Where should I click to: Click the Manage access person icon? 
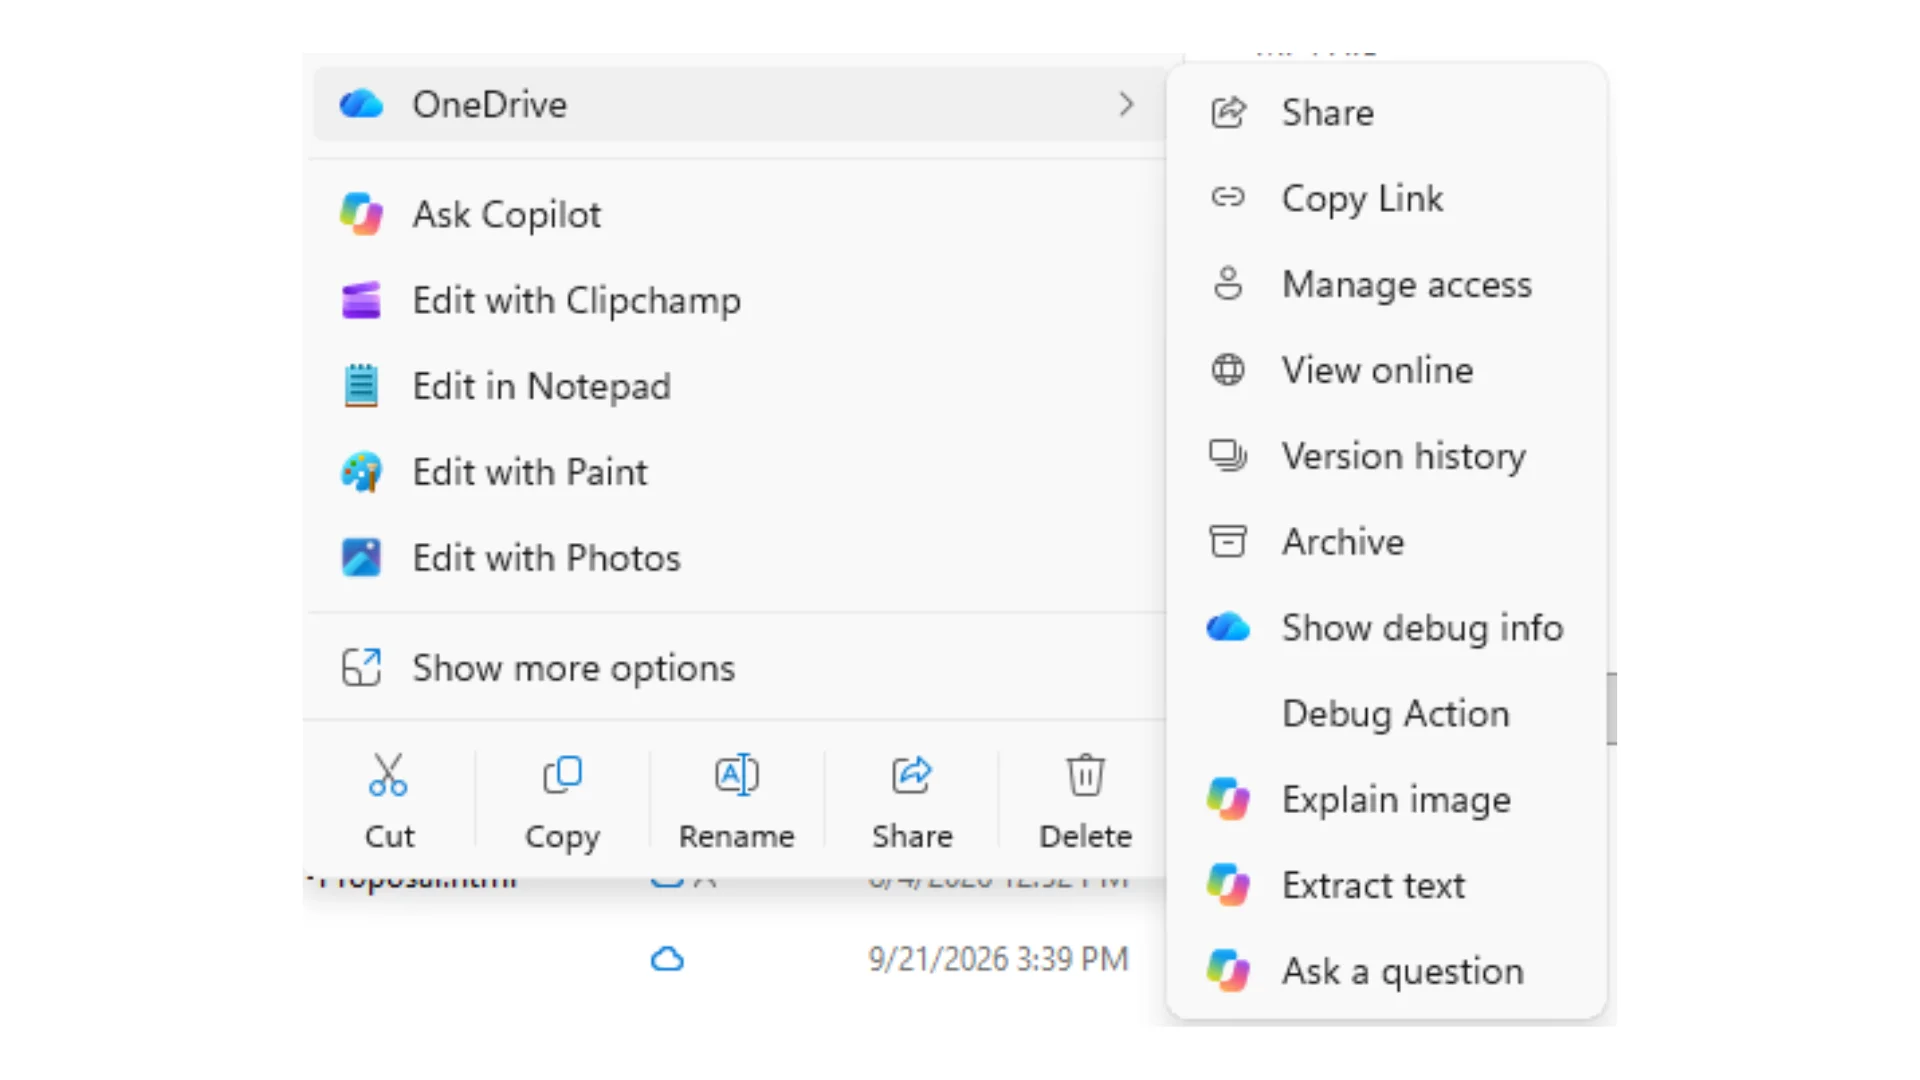pyautogui.click(x=1228, y=284)
